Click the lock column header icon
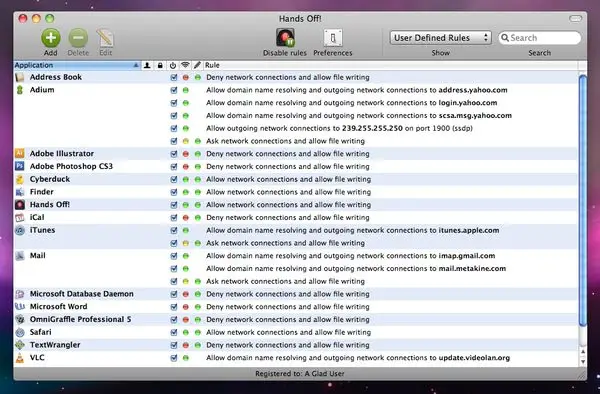The height and width of the screenshot is (394, 600). [160, 65]
